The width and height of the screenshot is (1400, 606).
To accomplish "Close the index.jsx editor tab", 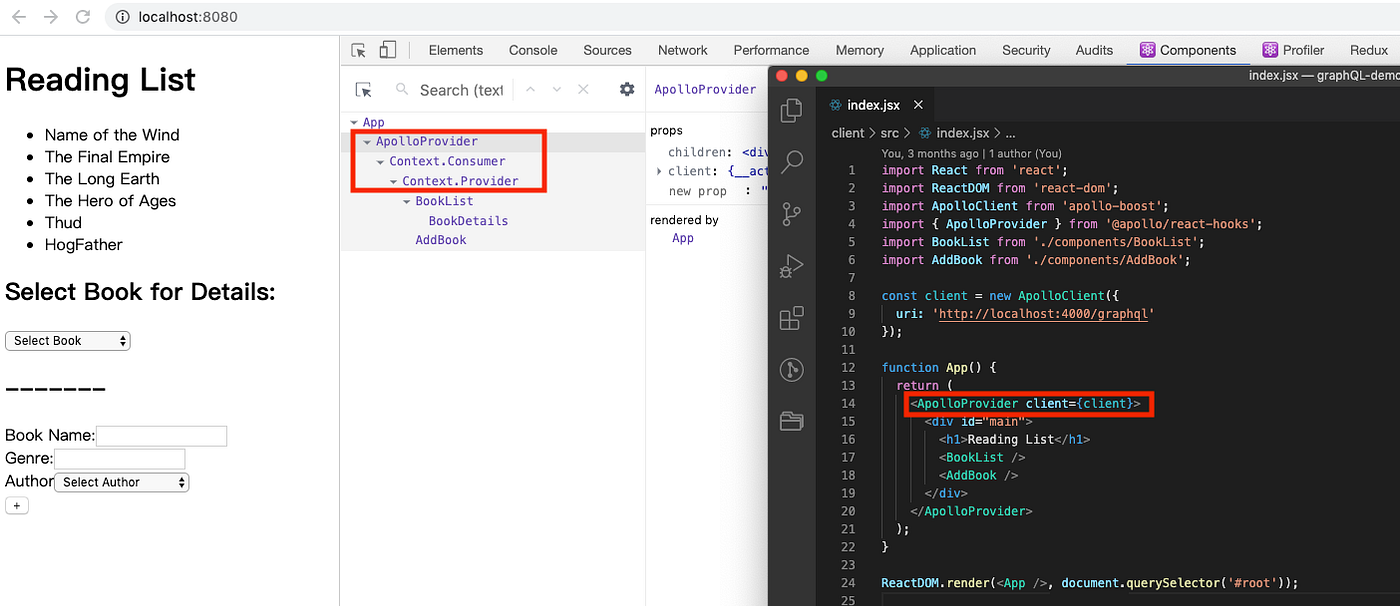I will [x=918, y=104].
